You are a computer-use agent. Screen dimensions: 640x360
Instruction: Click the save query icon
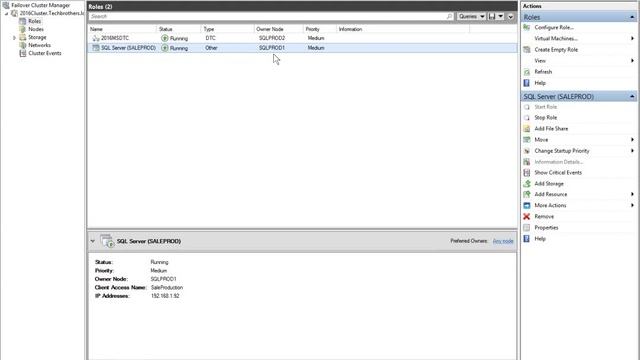[492, 16]
